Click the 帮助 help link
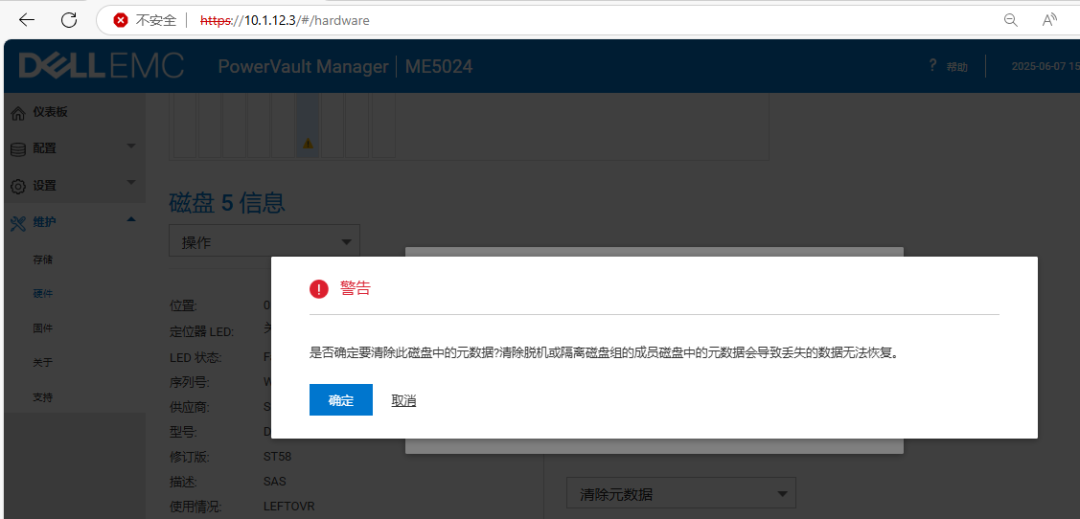 click(957, 67)
